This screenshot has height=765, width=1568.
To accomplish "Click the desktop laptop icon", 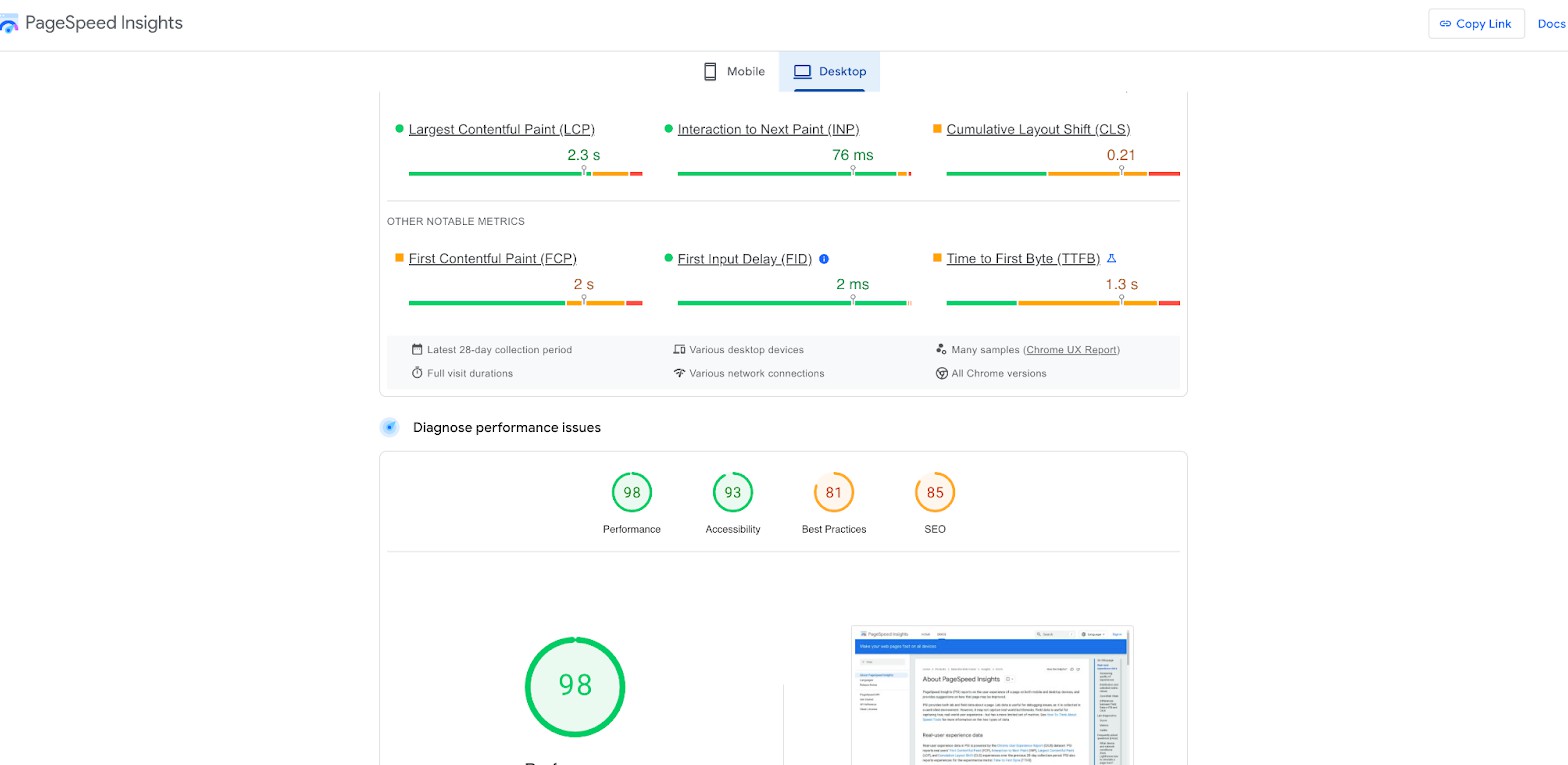I will tap(802, 71).
